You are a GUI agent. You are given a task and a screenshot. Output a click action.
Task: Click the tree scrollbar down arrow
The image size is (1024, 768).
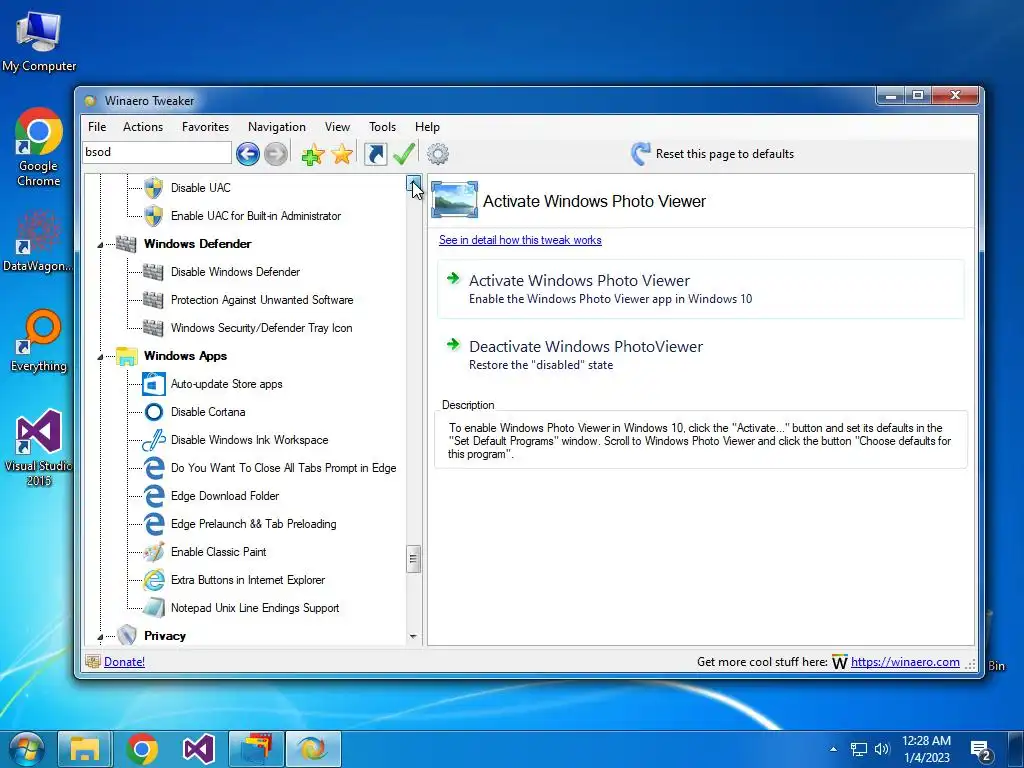tap(413, 636)
